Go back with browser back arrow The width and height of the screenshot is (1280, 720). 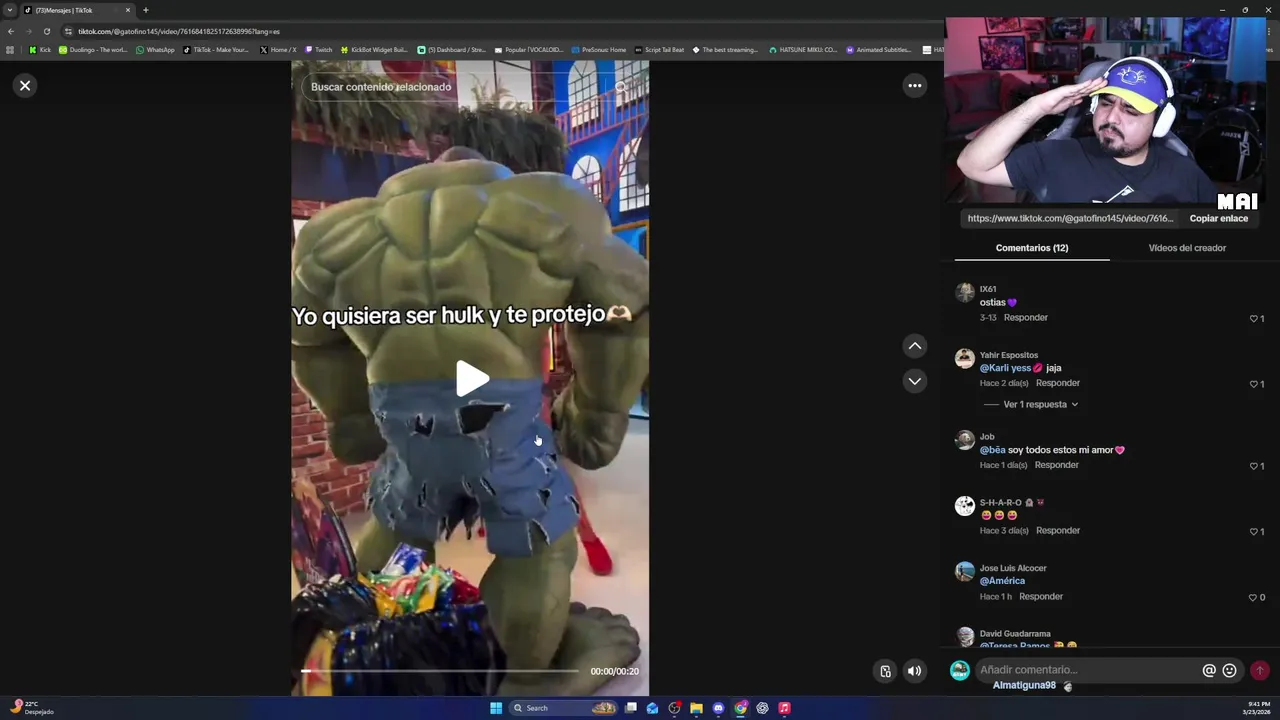point(11,31)
